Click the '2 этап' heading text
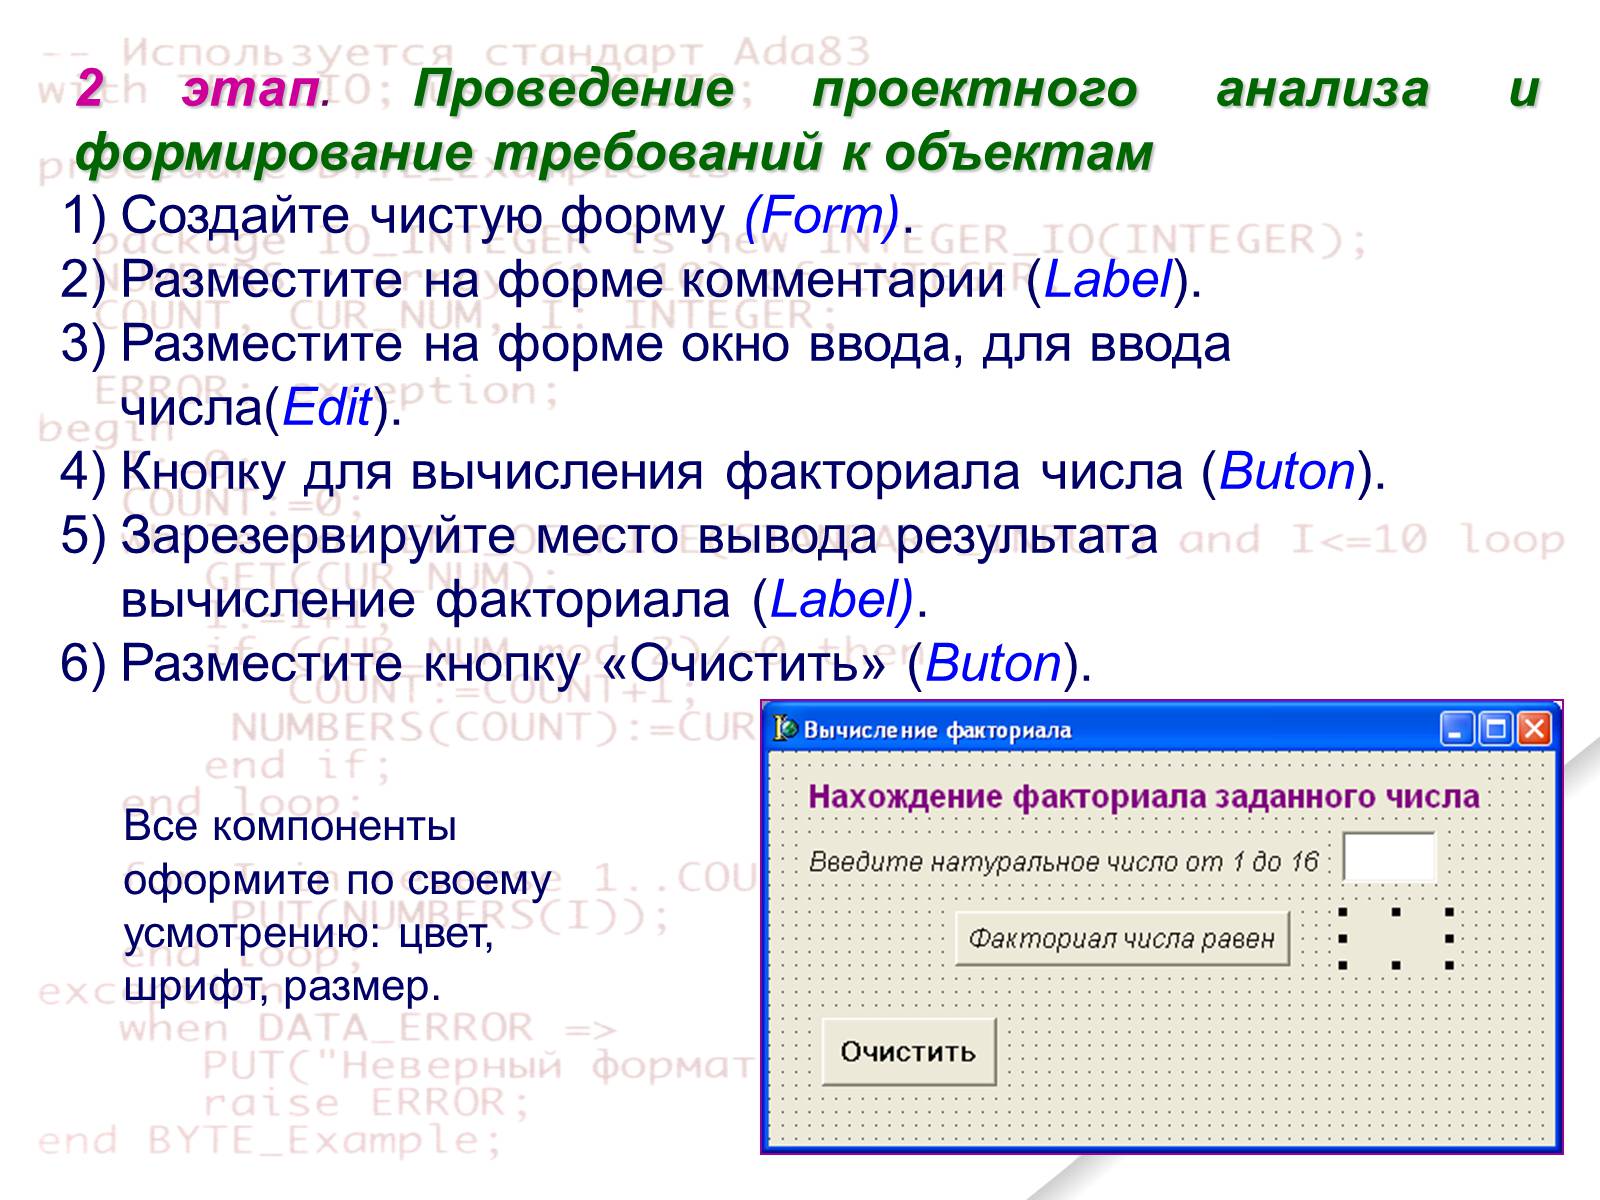 click(x=199, y=90)
